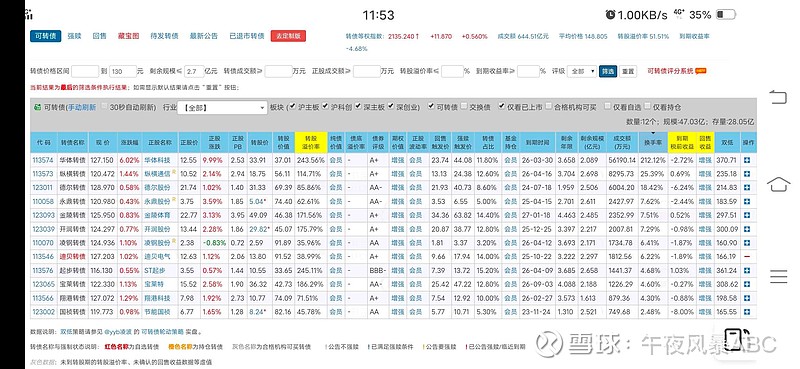Remove 迪贝转债 via the red minus icon

[747, 257]
